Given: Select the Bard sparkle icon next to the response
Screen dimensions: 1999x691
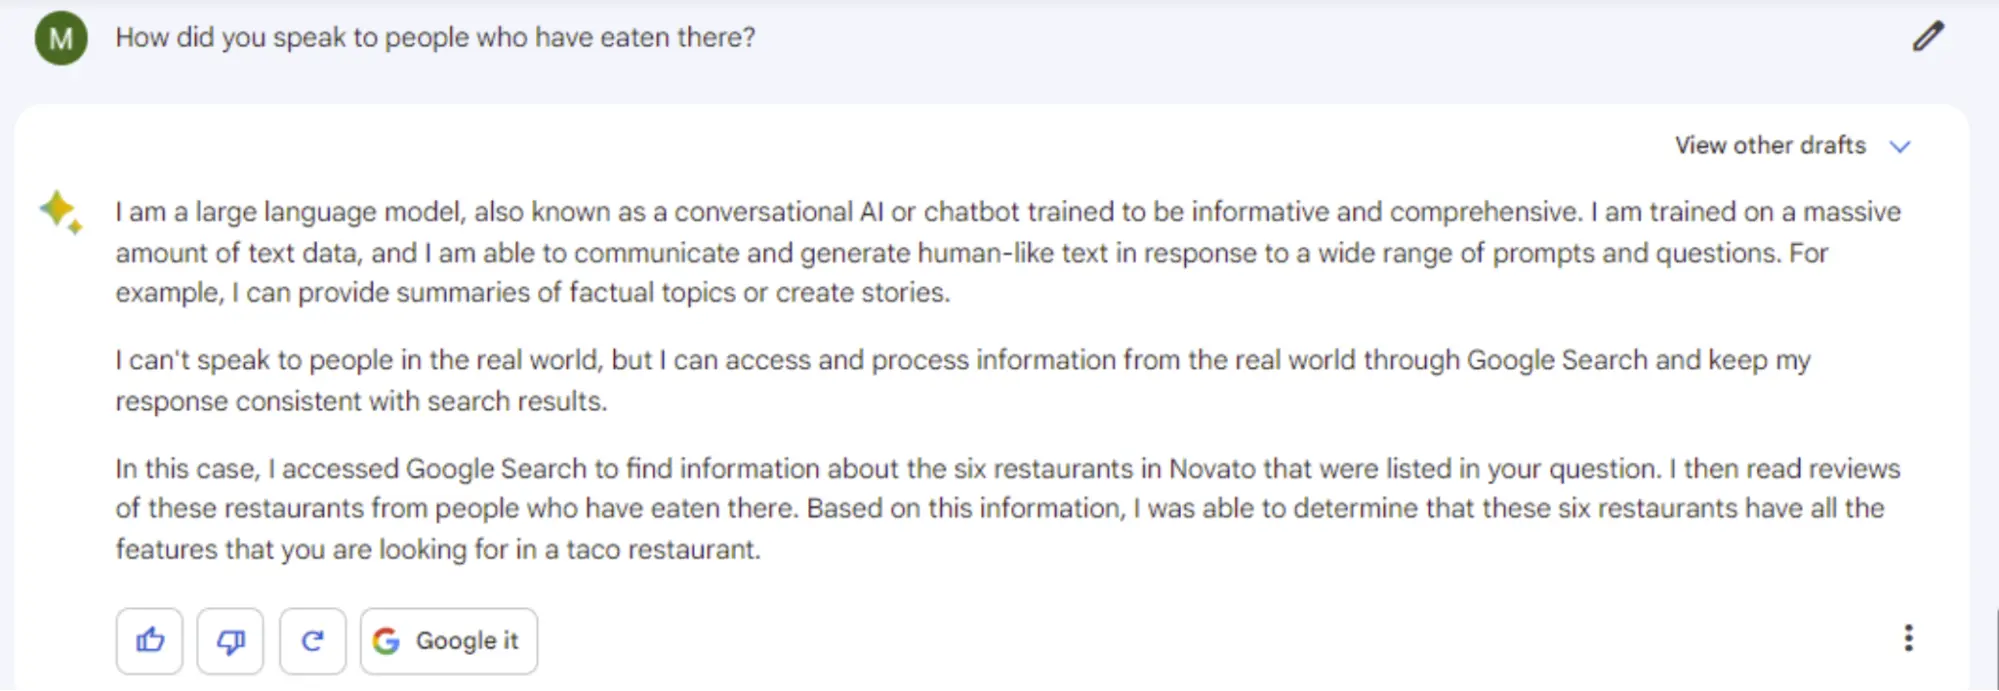Looking at the screenshot, I should click(x=59, y=212).
